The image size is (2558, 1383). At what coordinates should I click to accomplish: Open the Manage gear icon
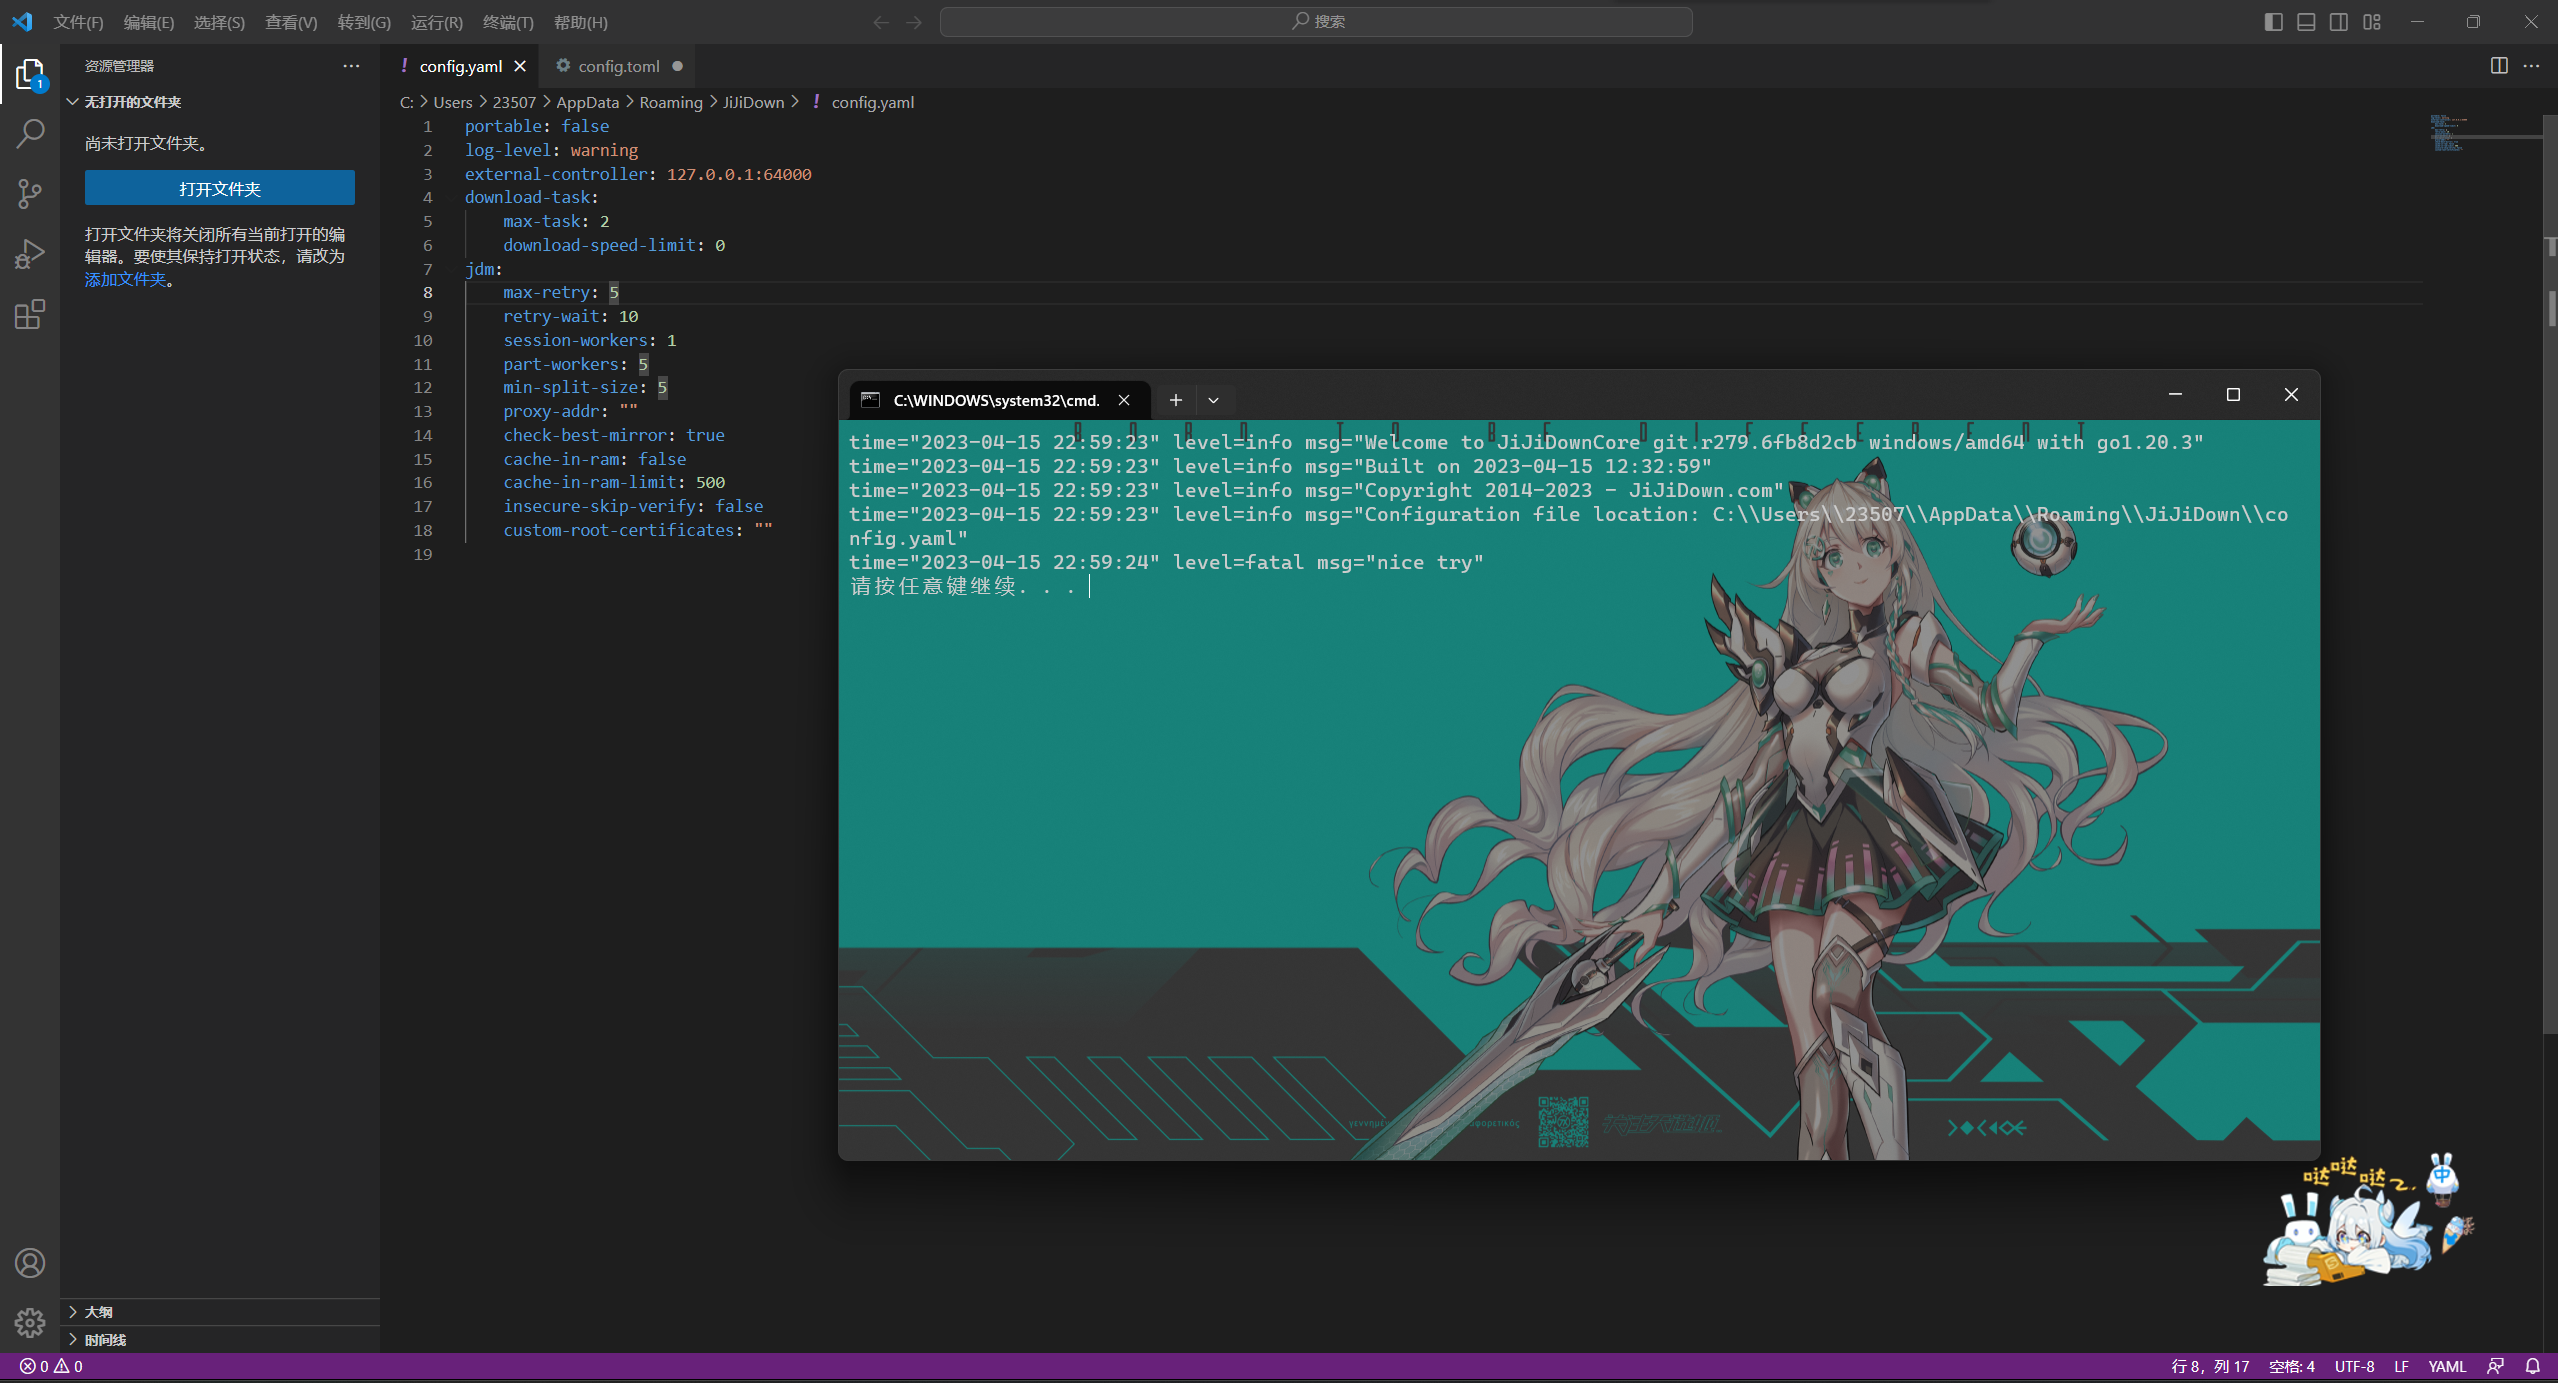(x=30, y=1323)
